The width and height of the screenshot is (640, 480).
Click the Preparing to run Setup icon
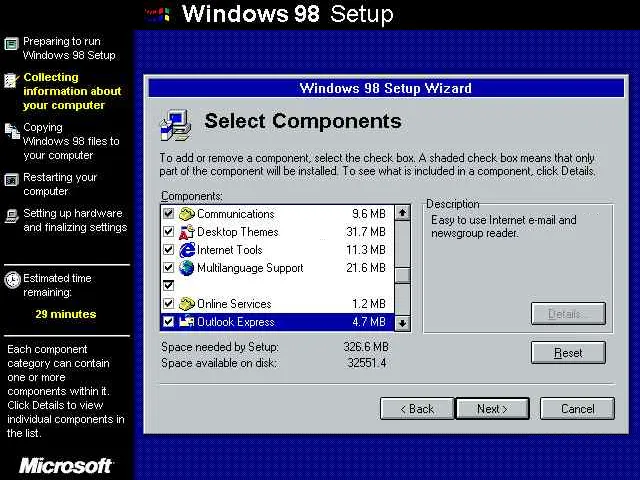[11, 44]
